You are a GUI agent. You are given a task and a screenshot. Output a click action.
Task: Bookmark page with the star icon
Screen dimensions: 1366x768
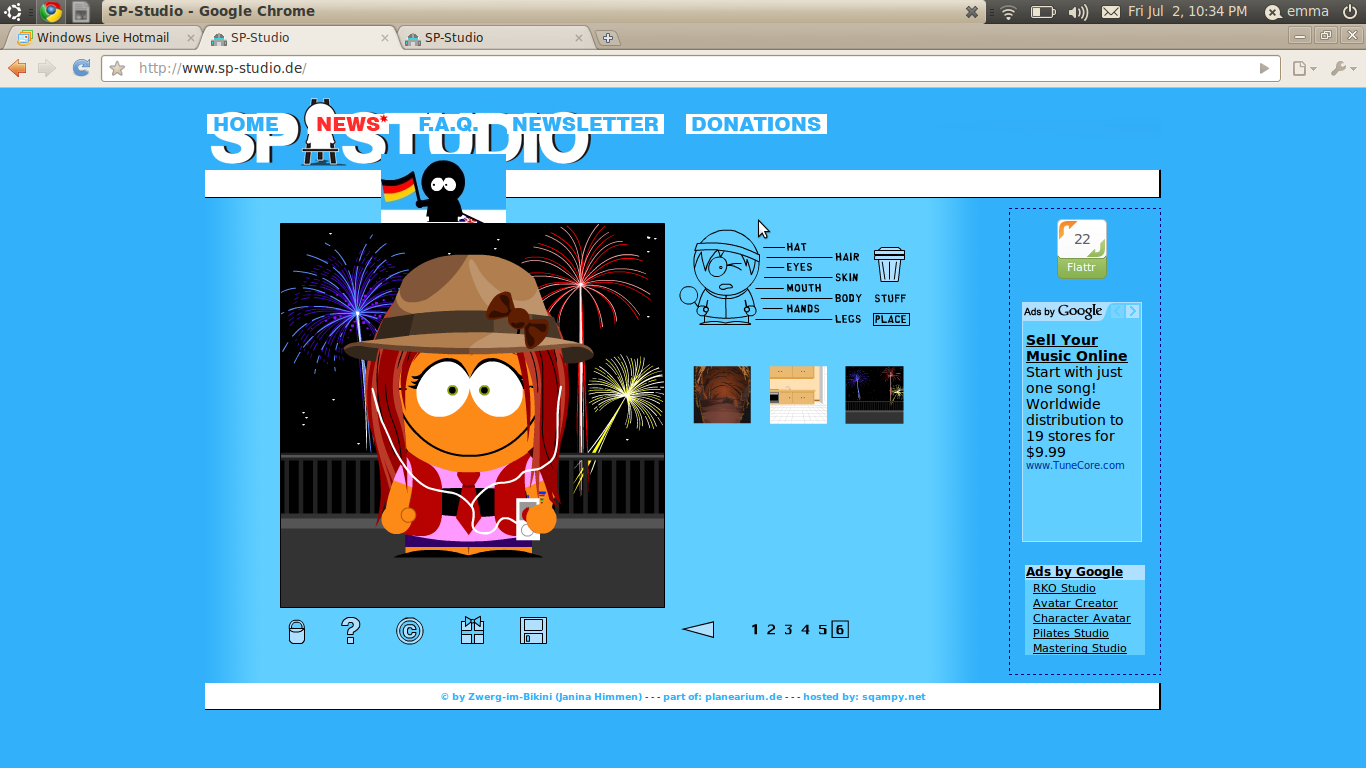click(x=117, y=68)
